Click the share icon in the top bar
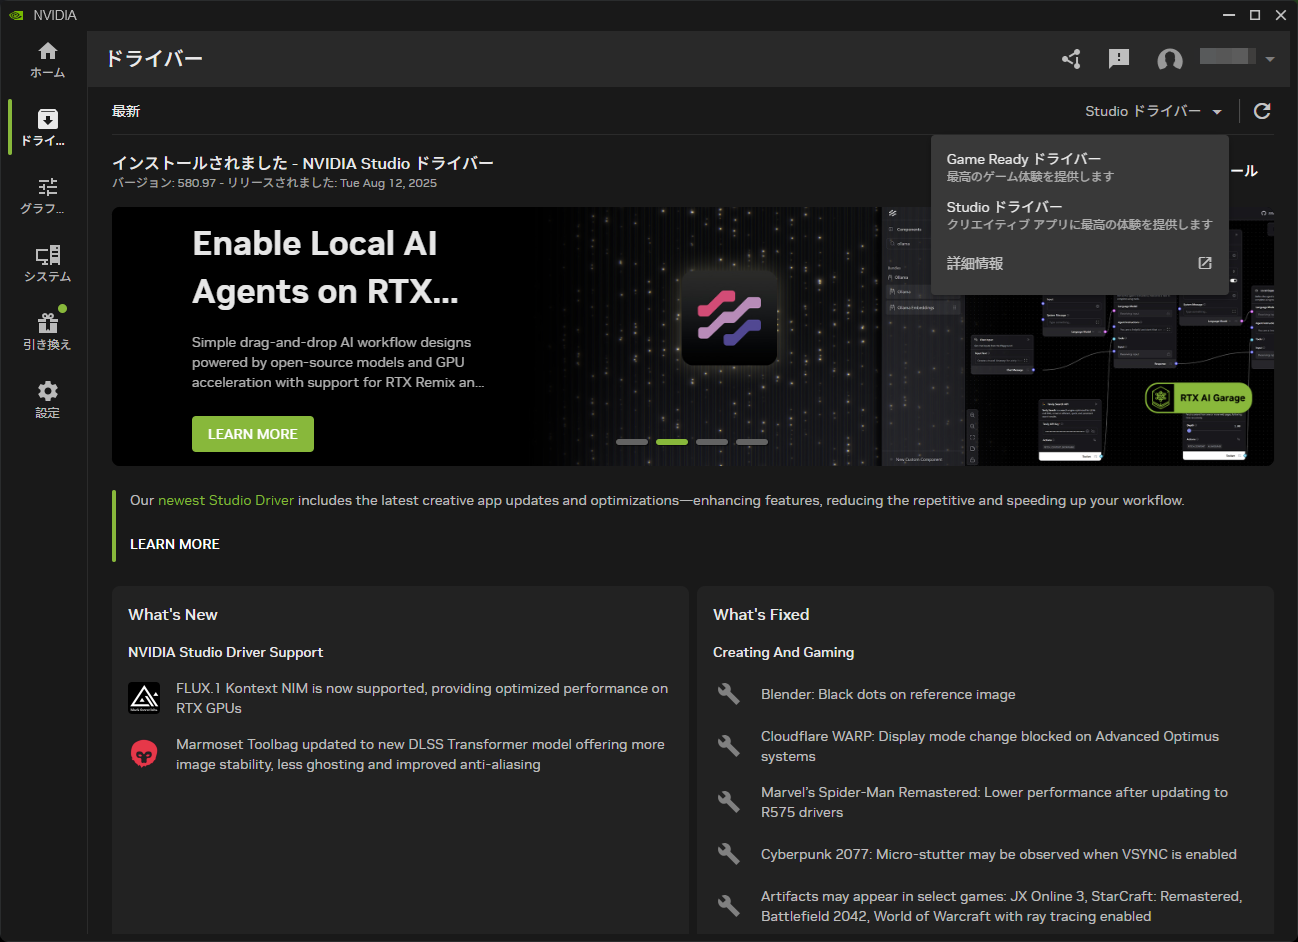 (x=1071, y=59)
